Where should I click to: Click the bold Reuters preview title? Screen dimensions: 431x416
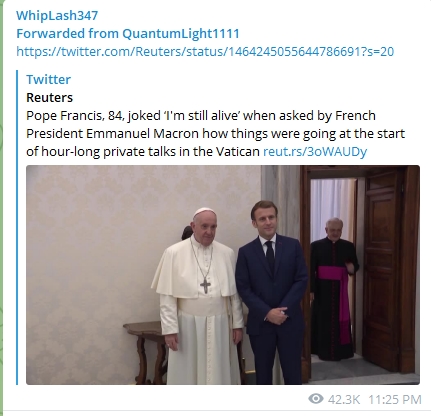pos(49,98)
